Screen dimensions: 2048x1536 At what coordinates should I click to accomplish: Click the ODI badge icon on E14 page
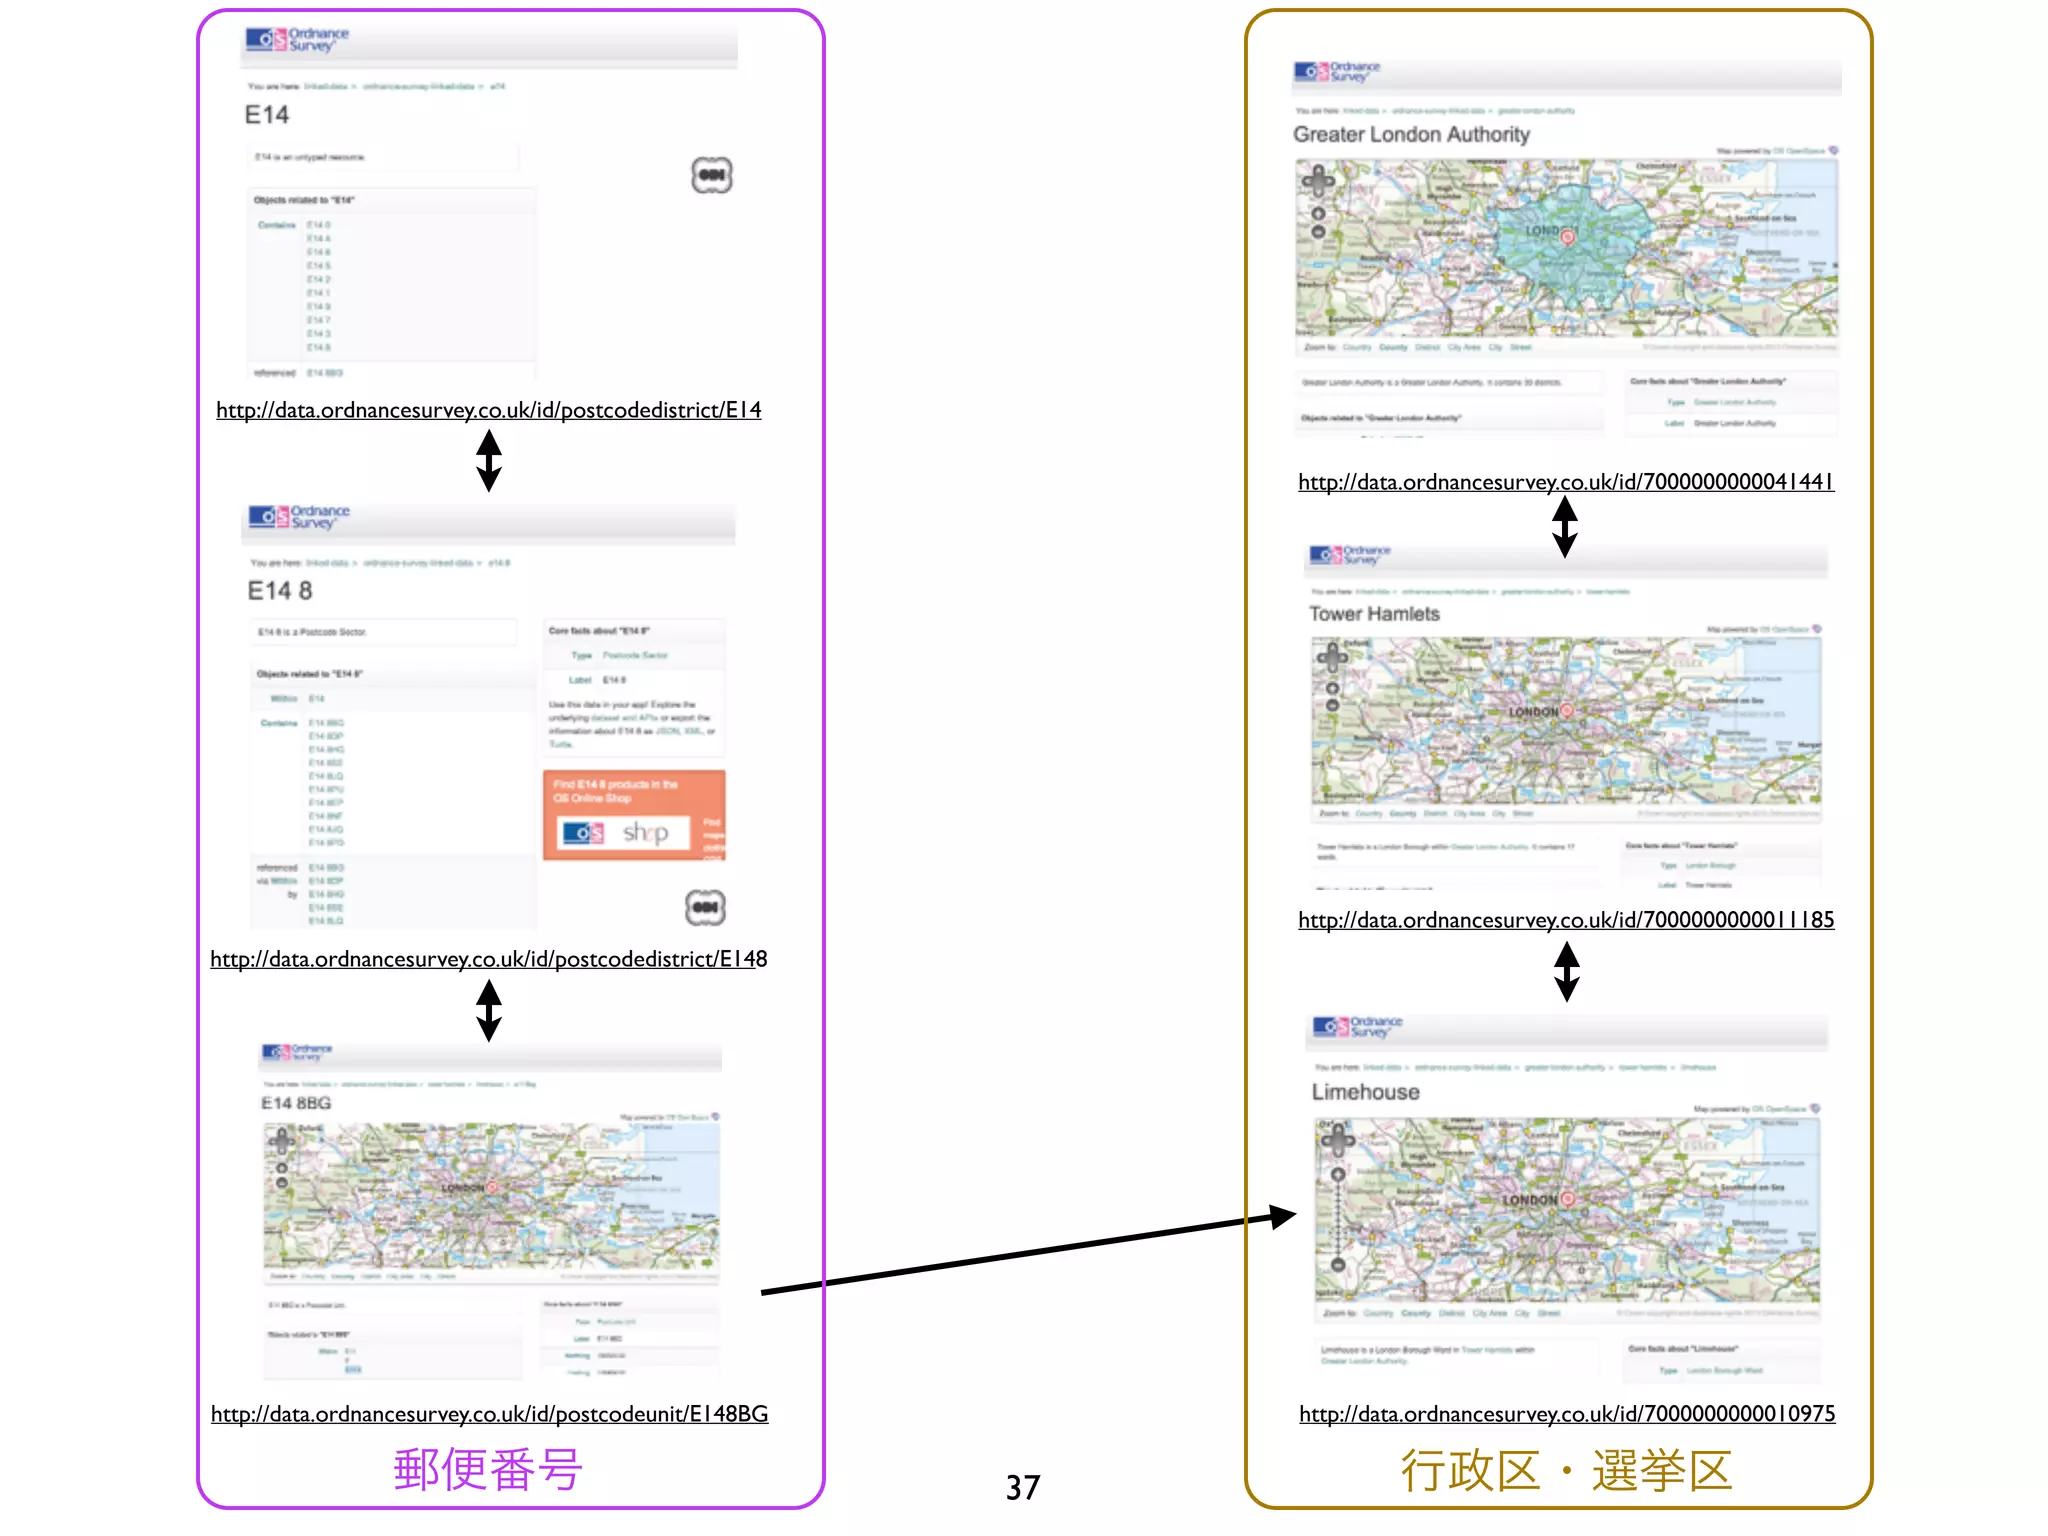pos(711,175)
